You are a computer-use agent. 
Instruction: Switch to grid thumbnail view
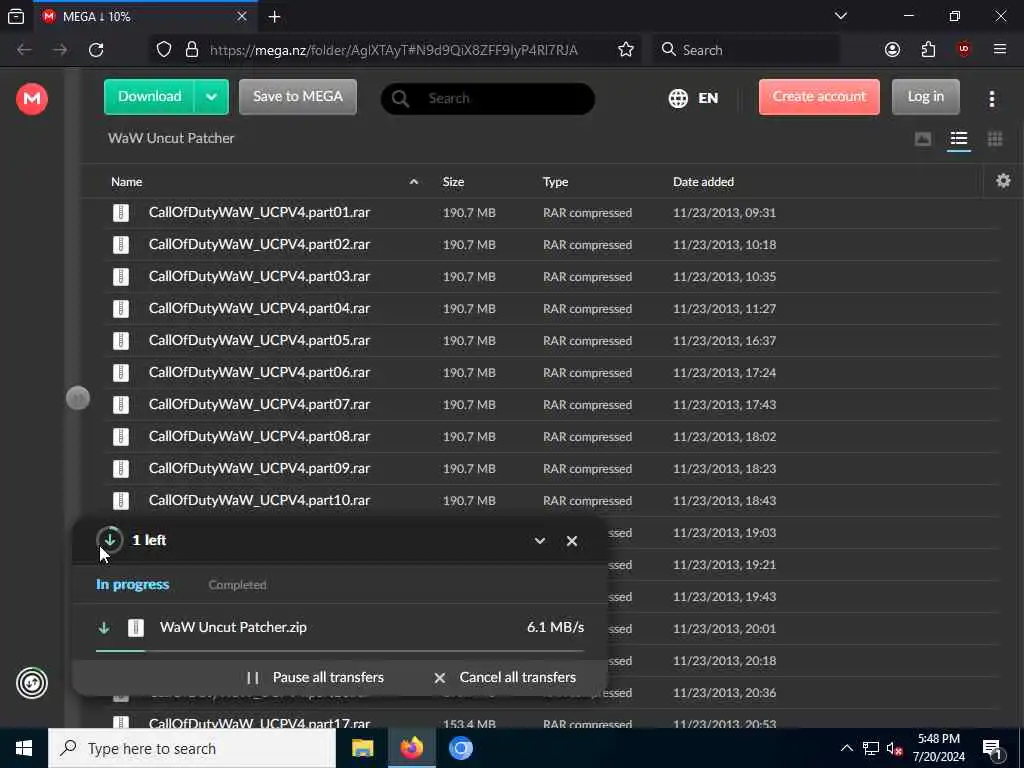995,138
